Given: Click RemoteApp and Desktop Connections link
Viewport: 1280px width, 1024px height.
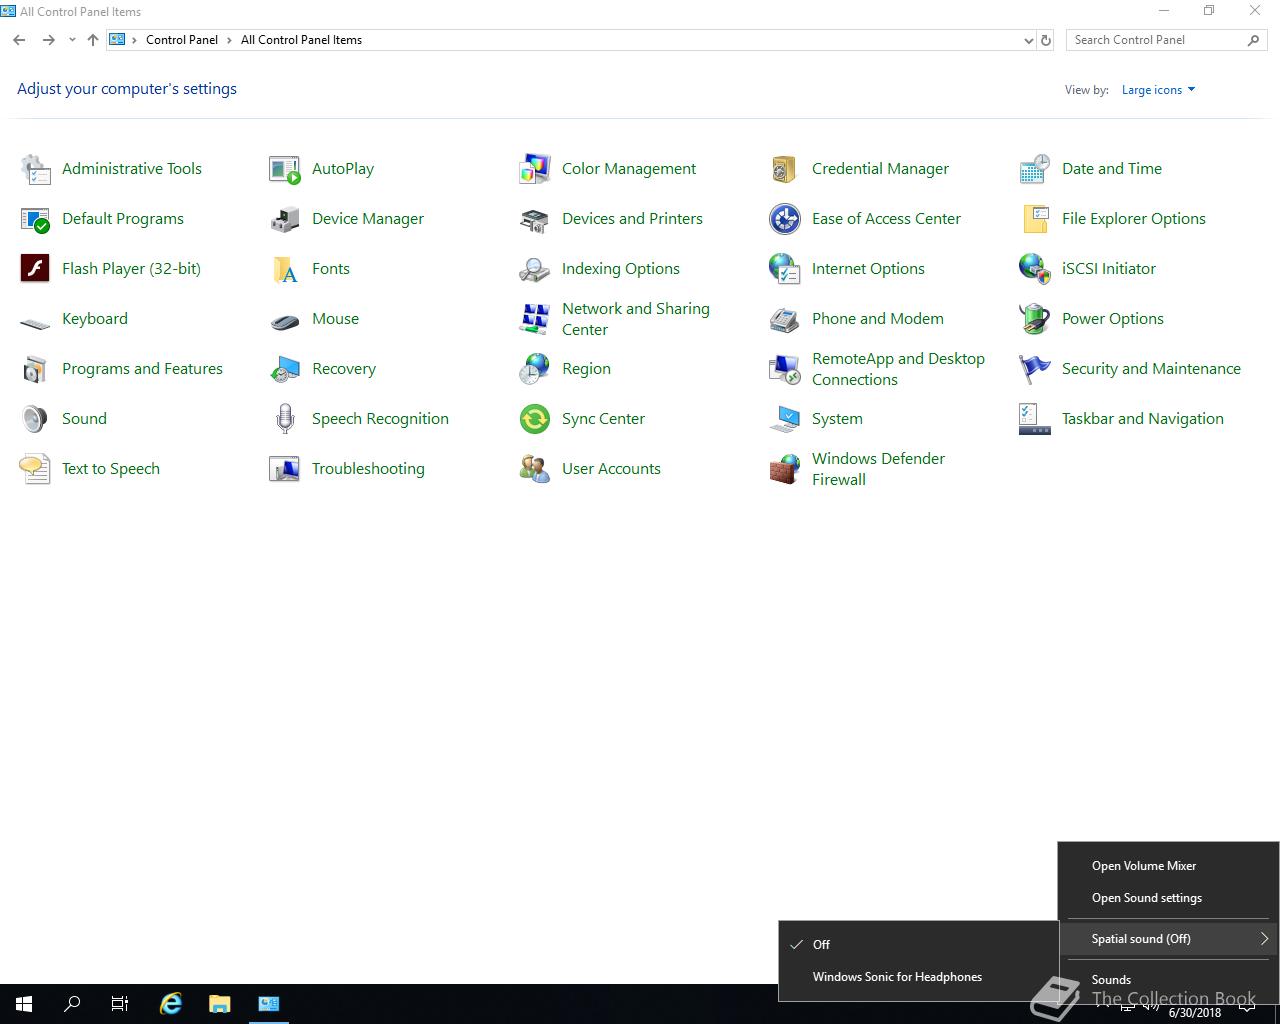Looking at the screenshot, I should click(x=898, y=369).
